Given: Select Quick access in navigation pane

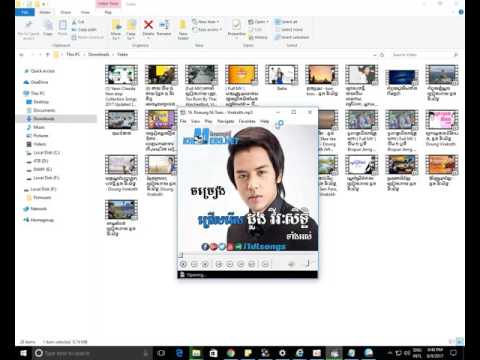Looking at the screenshot, I should (39, 71).
